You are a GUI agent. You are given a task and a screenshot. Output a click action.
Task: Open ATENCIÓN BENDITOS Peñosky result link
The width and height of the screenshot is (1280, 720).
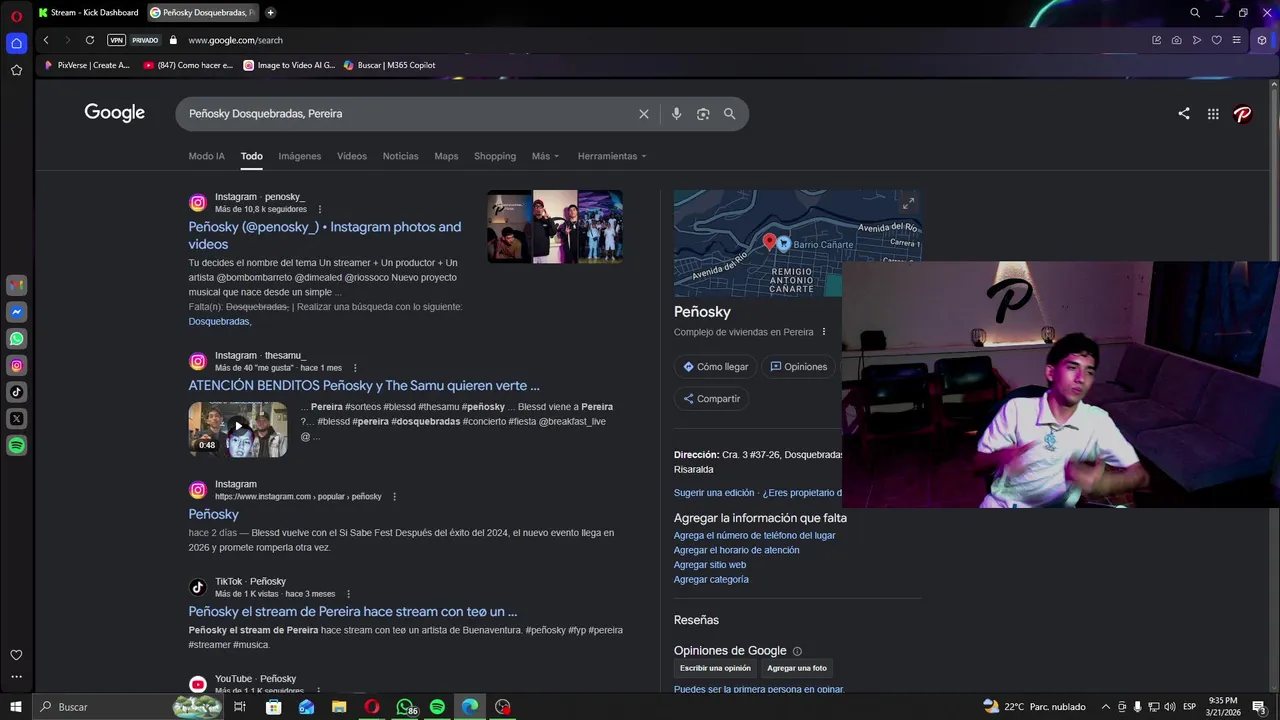(x=364, y=385)
